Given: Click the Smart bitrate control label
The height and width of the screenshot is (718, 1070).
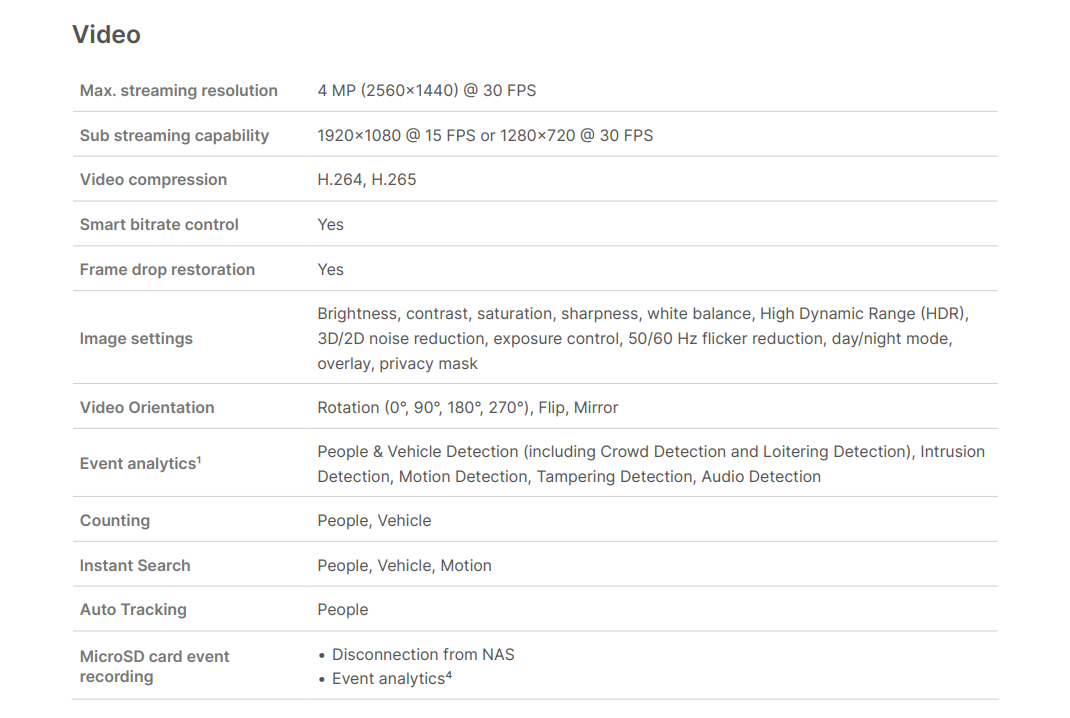Looking at the screenshot, I should coord(159,225).
